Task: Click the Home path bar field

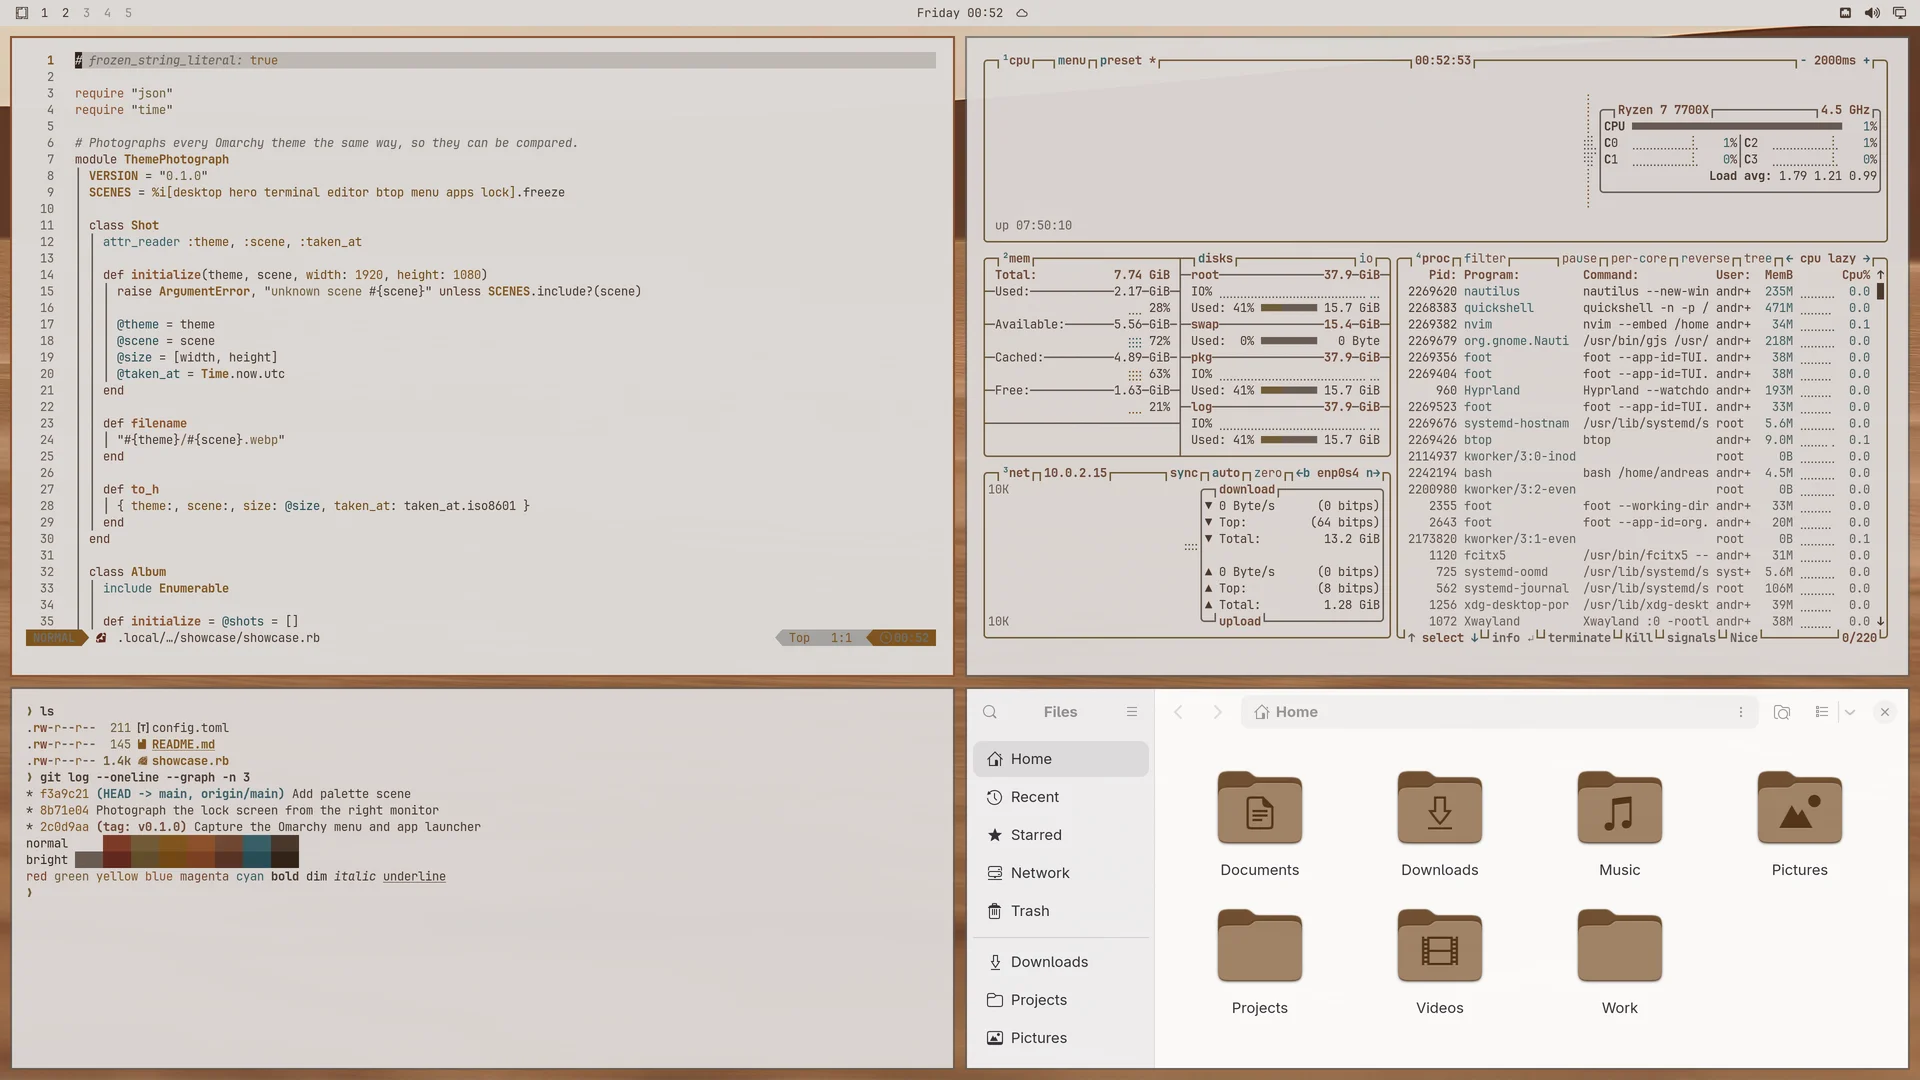Action: pos(1499,712)
